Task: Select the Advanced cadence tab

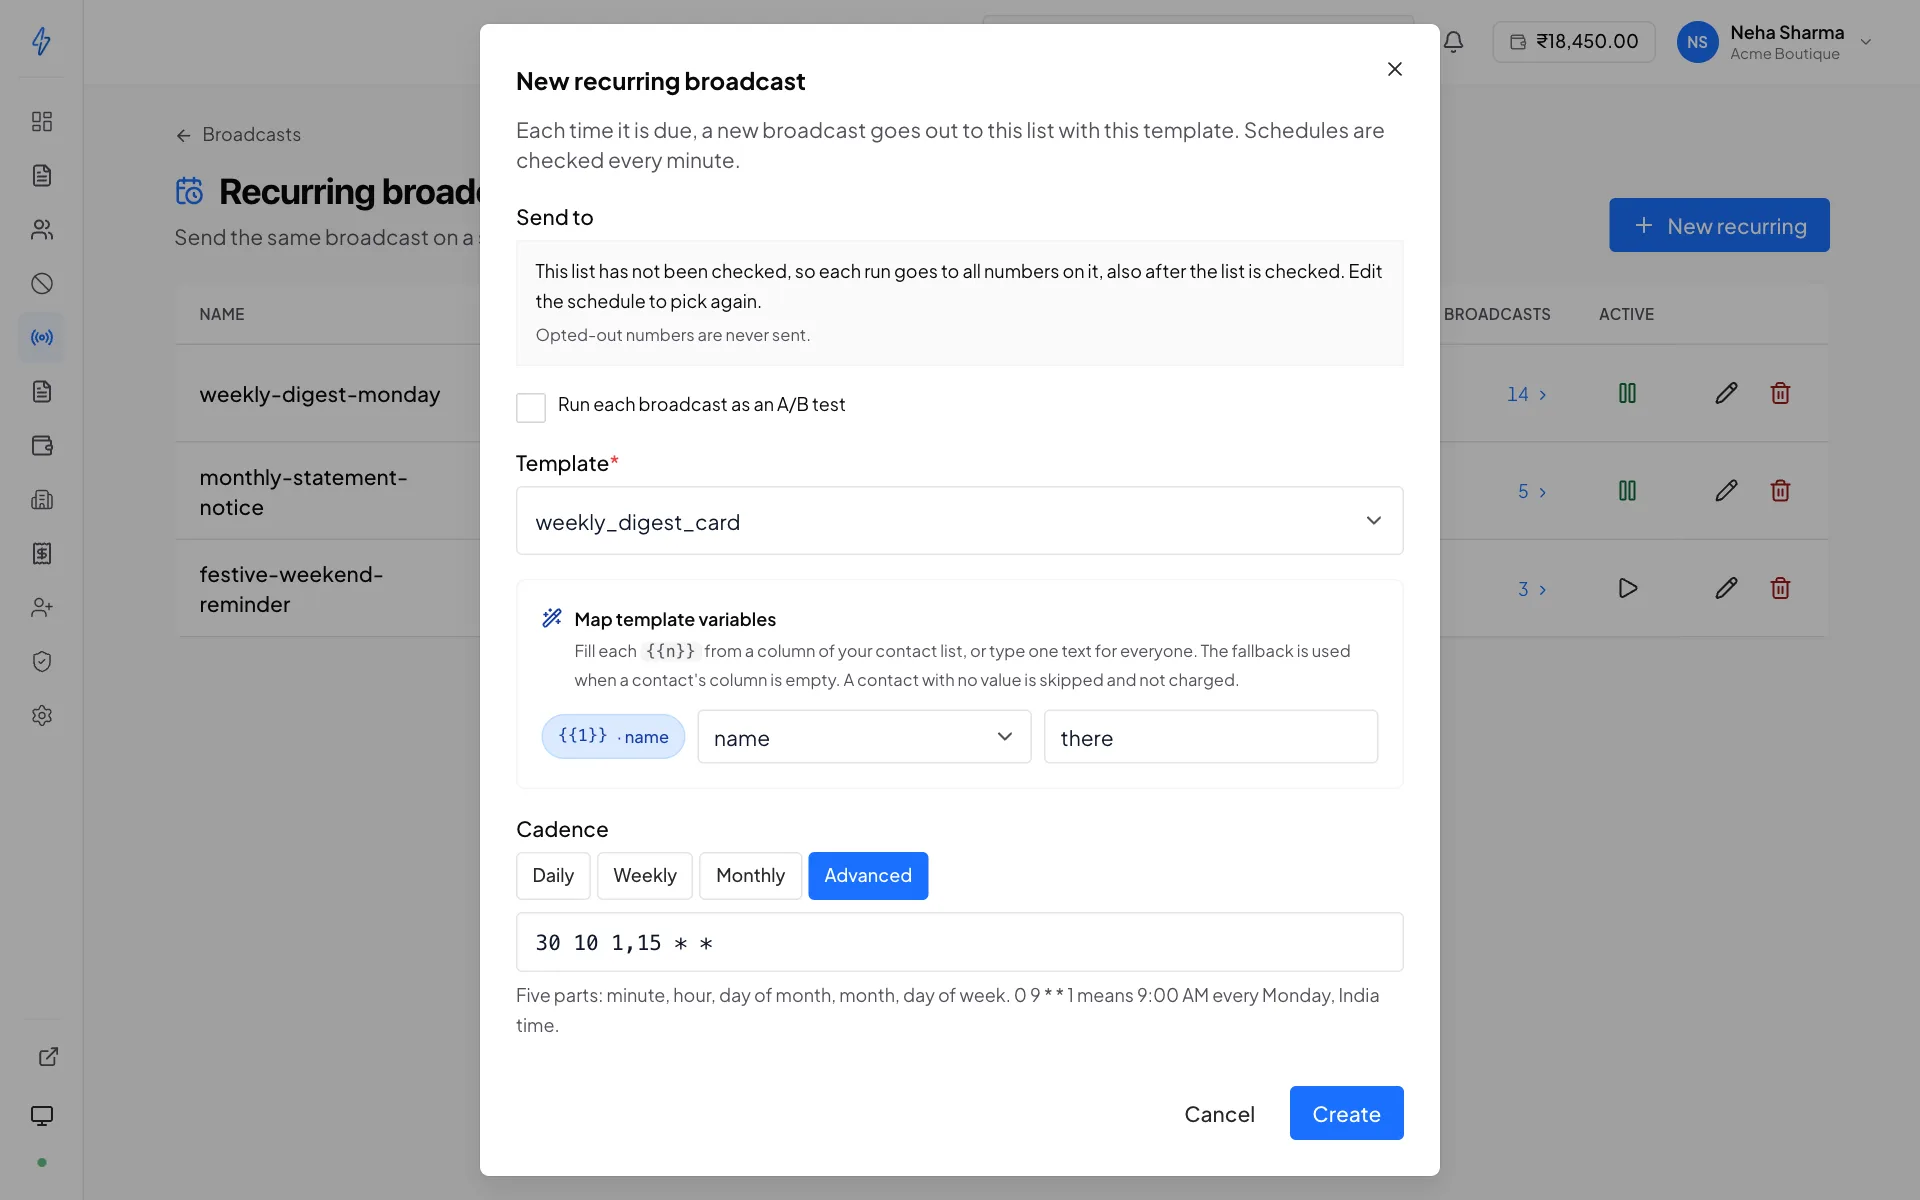Action: (x=868, y=876)
